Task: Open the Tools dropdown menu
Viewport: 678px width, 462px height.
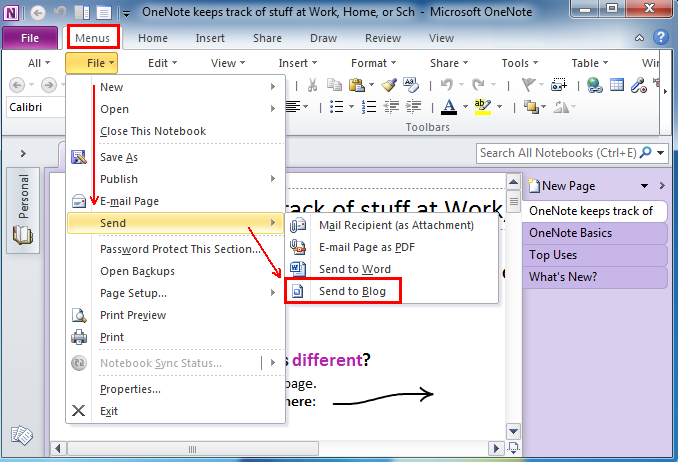Action: coord(520,63)
